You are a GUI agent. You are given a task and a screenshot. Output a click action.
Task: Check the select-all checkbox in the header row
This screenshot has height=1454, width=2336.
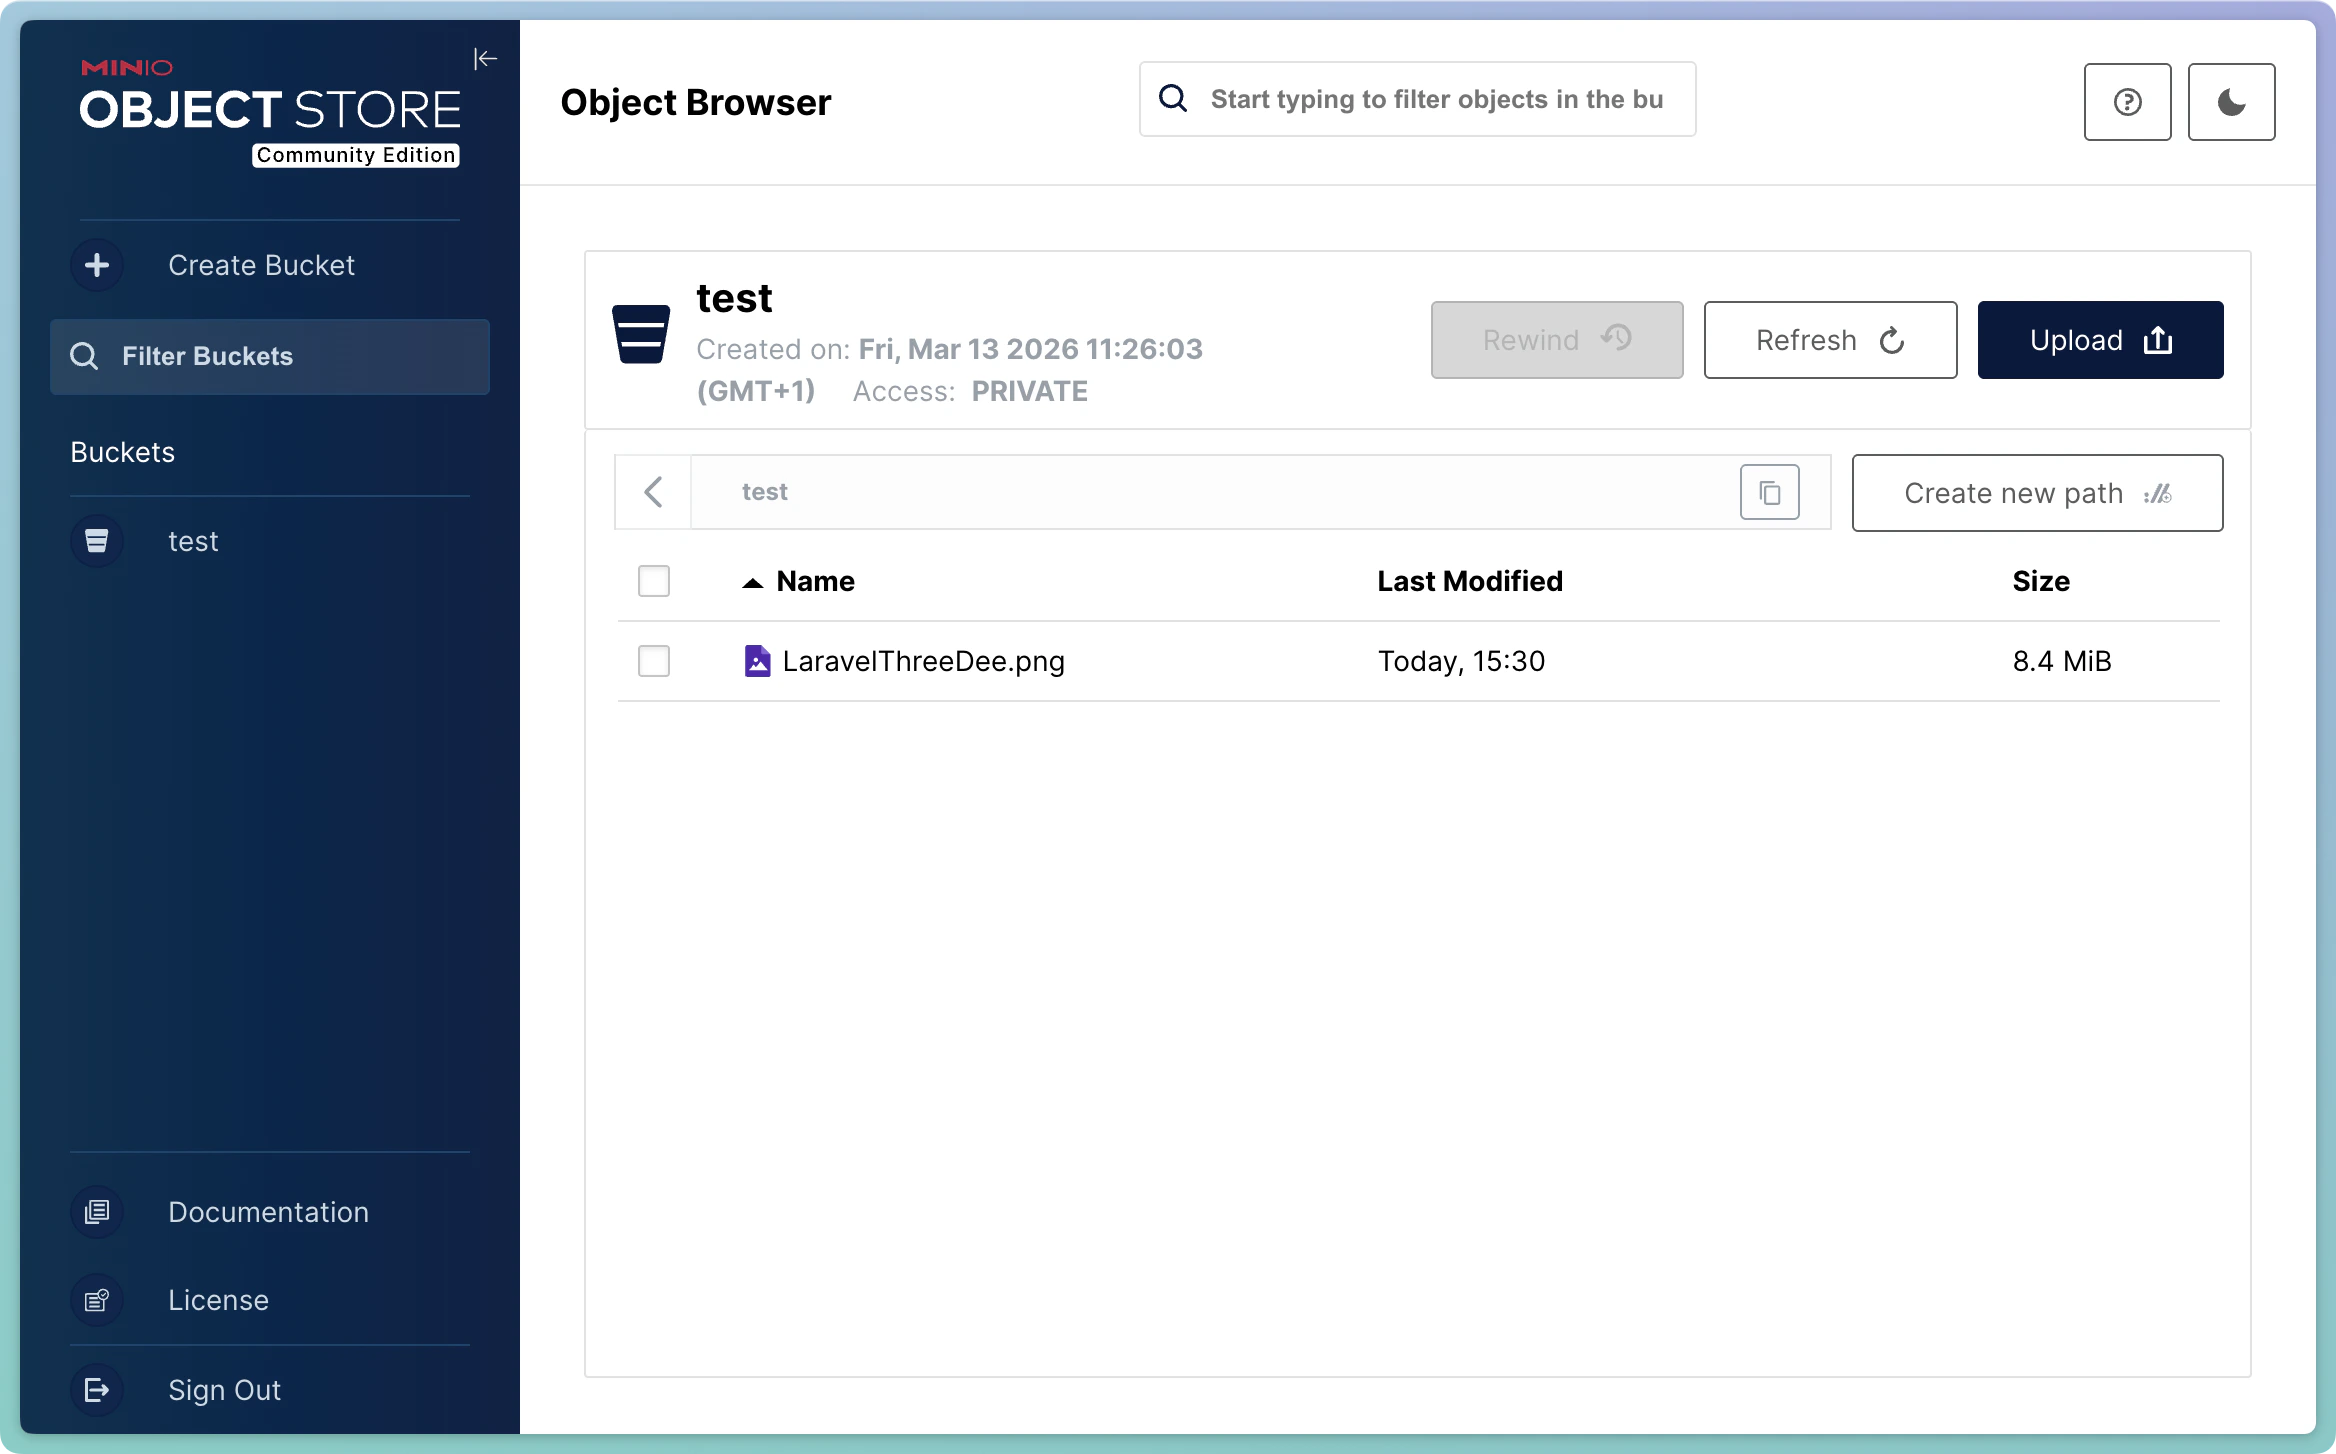point(653,580)
